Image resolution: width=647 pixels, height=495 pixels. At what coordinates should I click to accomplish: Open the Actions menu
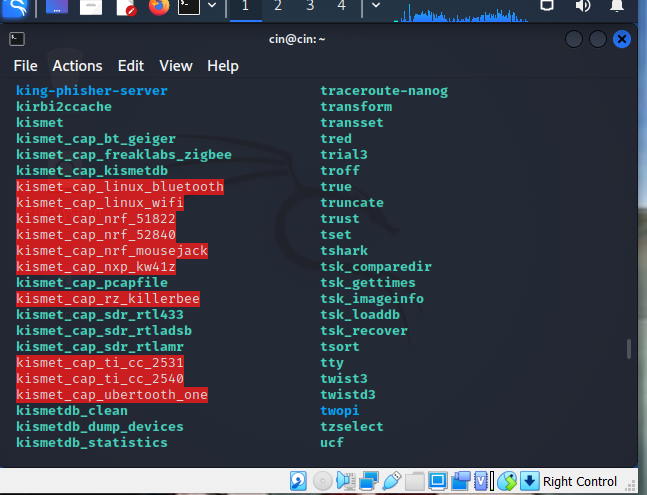click(x=78, y=66)
